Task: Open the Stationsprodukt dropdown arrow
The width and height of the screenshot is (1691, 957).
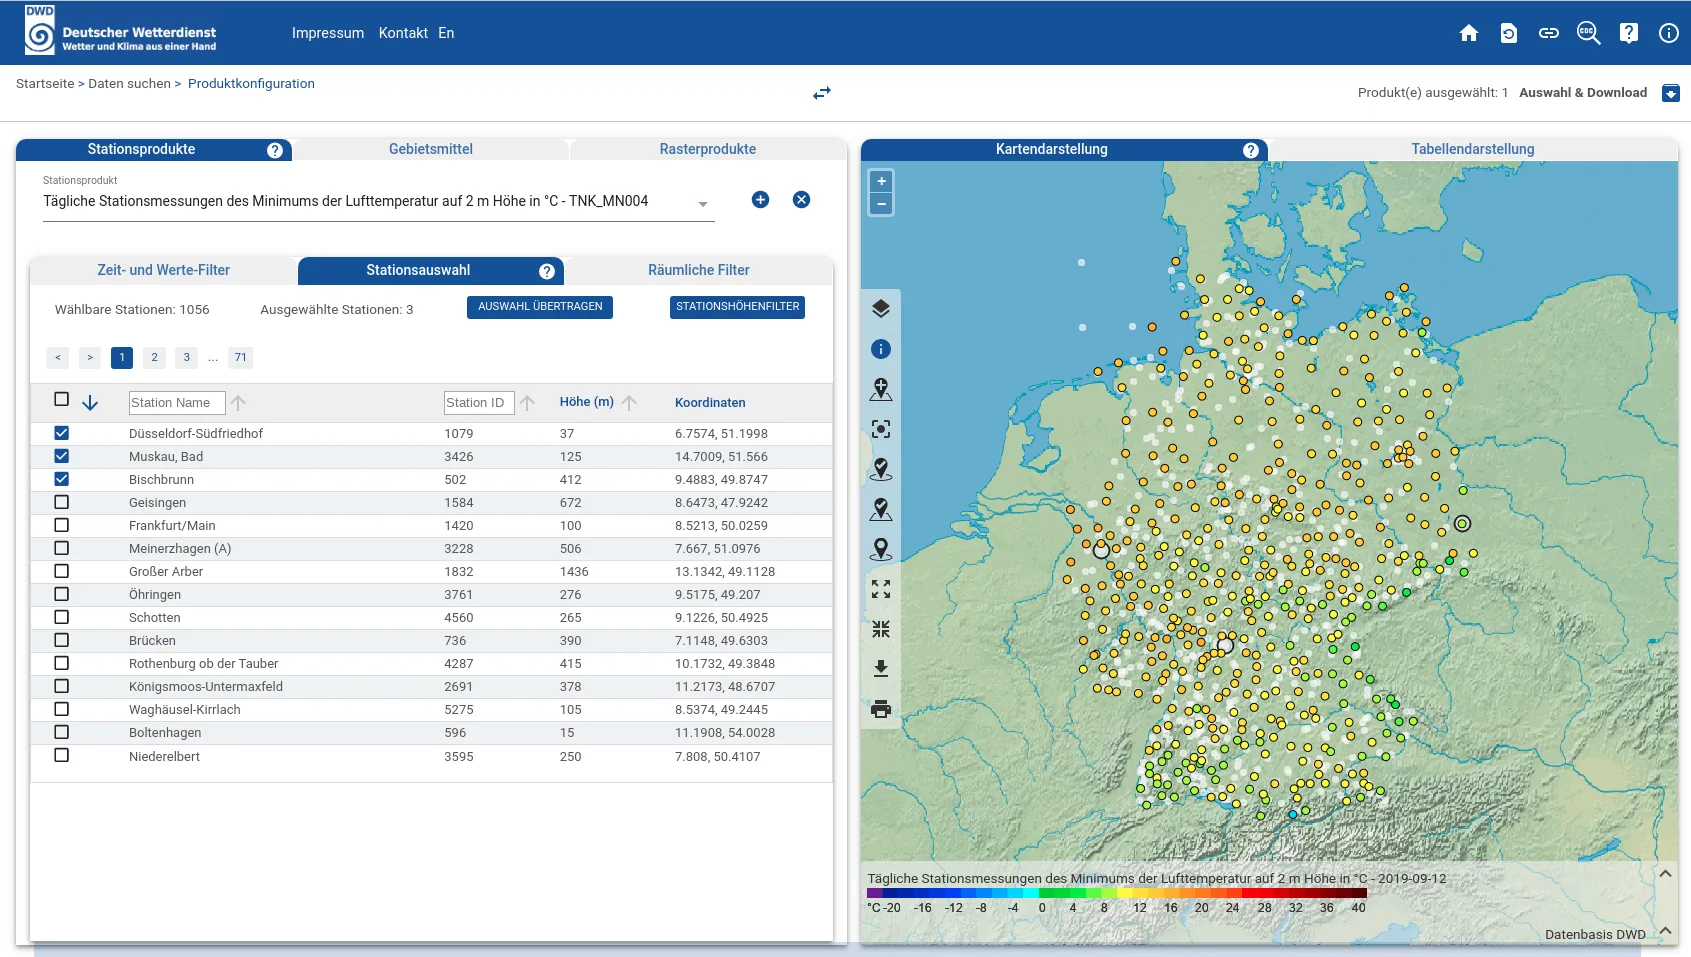Action: (703, 204)
